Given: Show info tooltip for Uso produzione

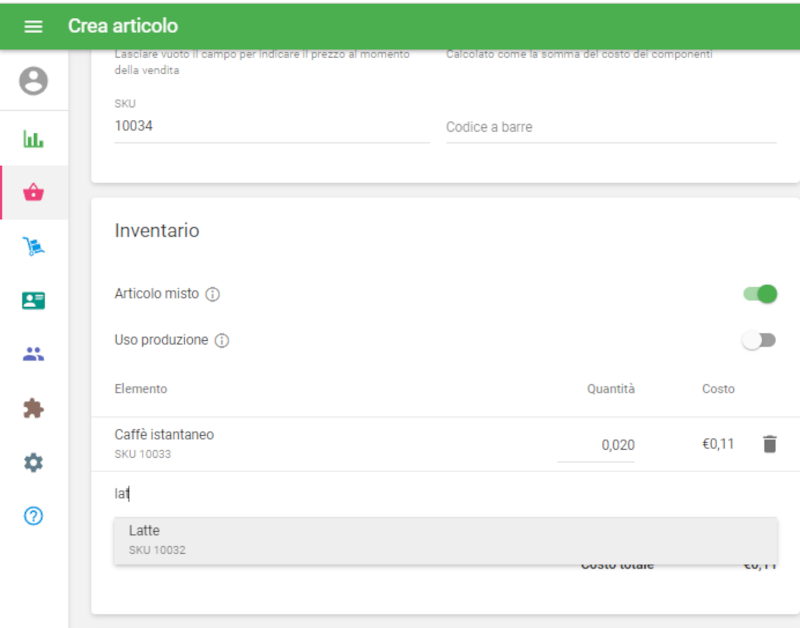Looking at the screenshot, I should [222, 341].
